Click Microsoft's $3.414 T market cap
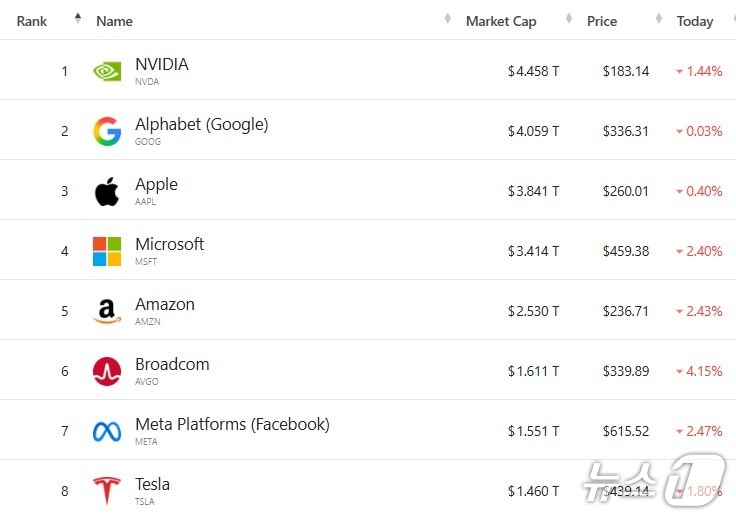This screenshot has height=517, width=736. tap(533, 251)
